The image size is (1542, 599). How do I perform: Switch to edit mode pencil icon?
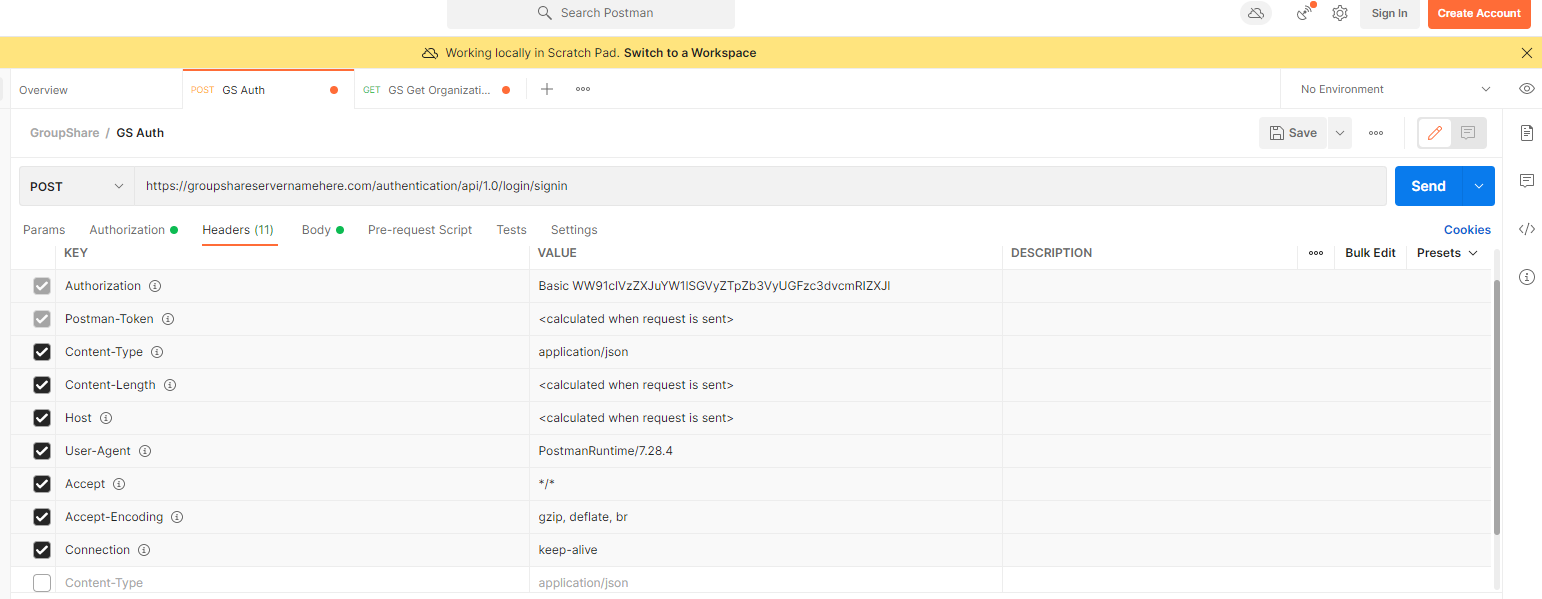coord(1435,133)
